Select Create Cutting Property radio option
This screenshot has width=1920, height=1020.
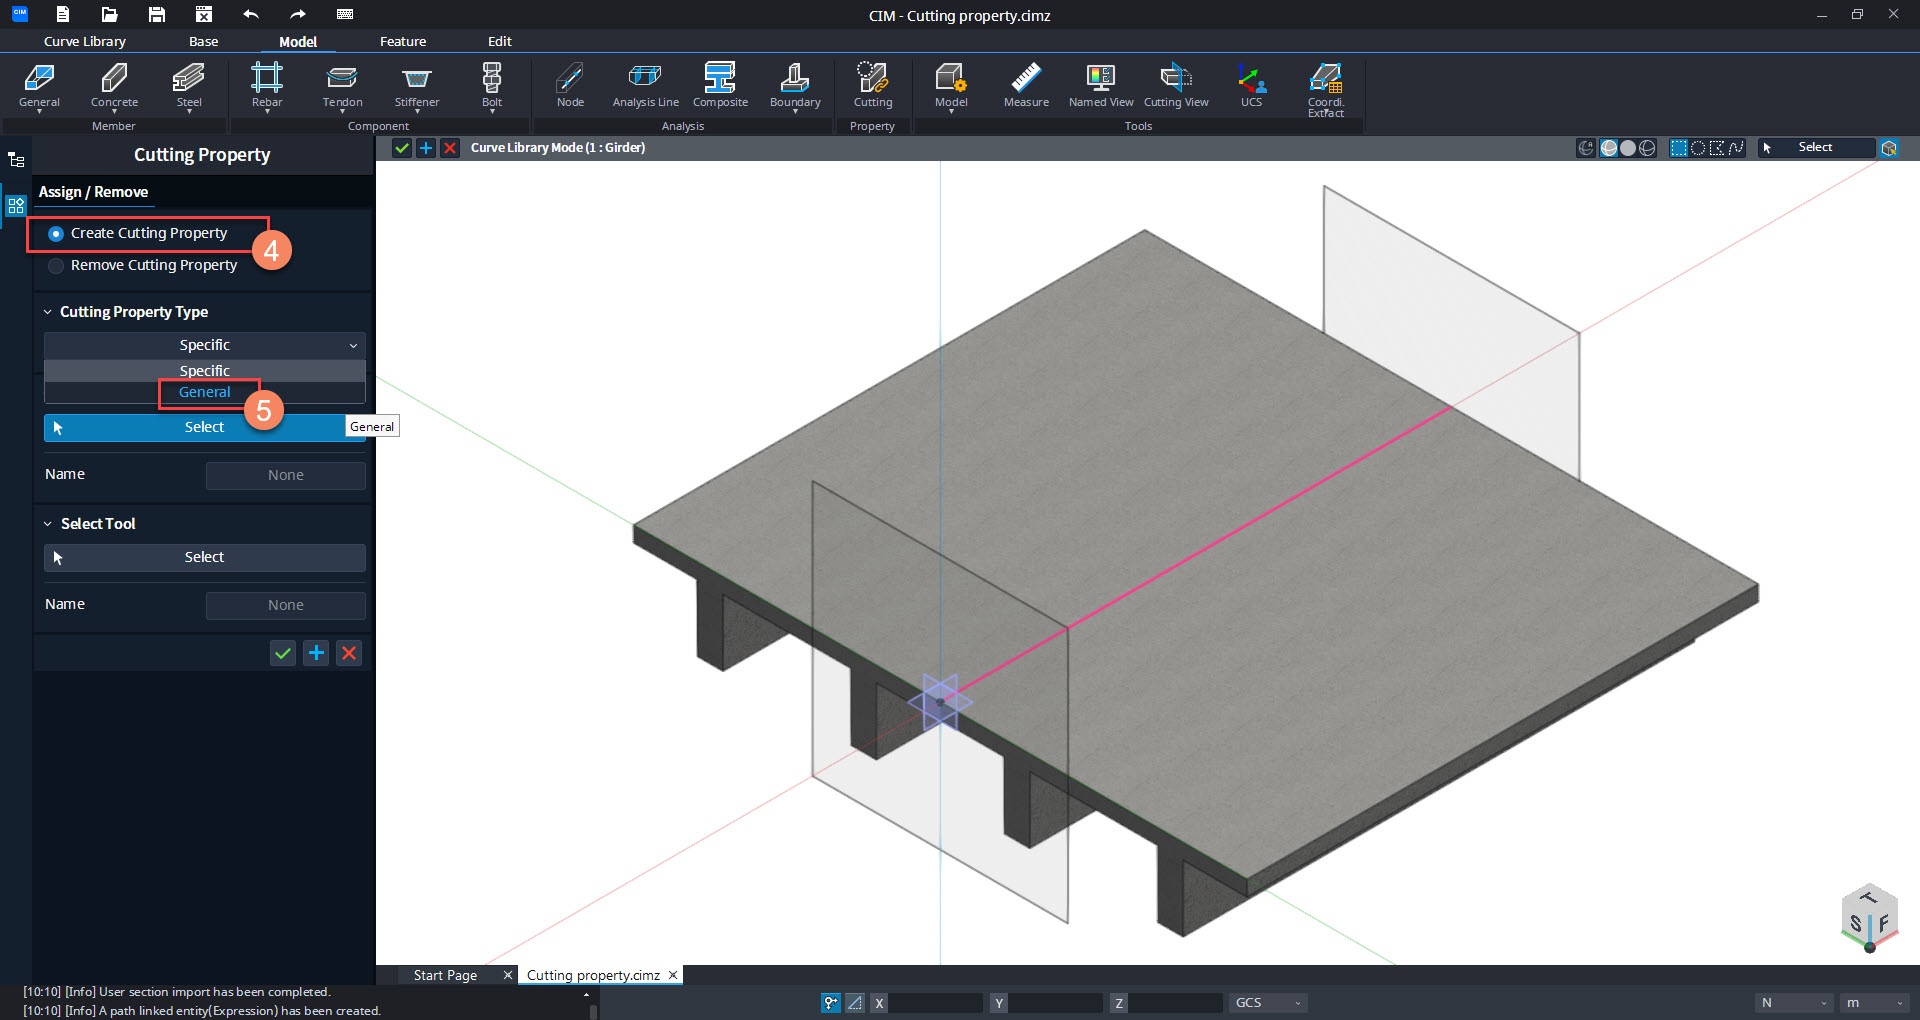tap(139, 233)
